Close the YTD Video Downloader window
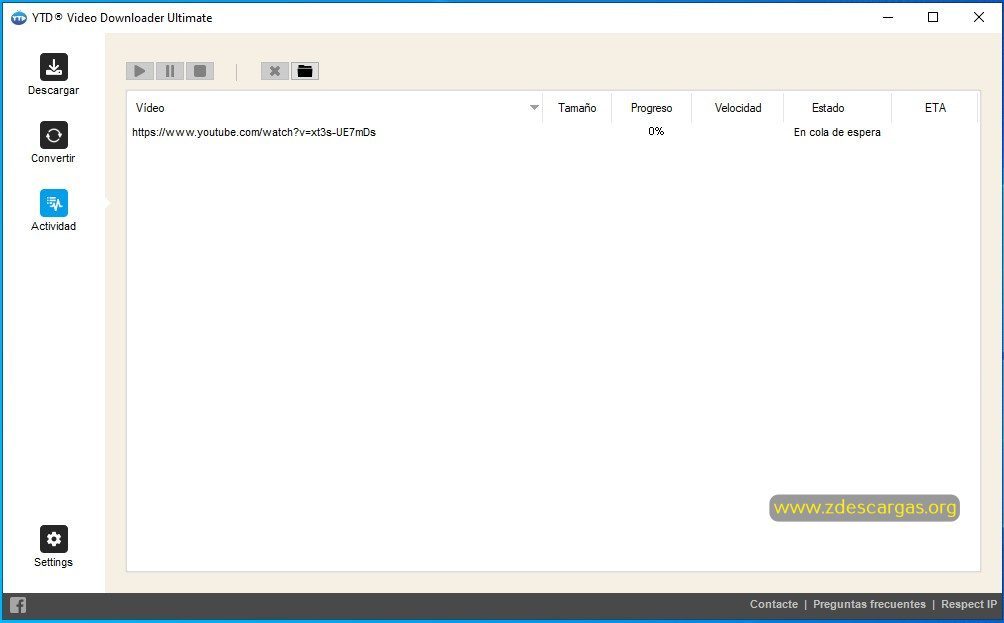Viewport: 1004px width, 623px height. click(x=978, y=17)
